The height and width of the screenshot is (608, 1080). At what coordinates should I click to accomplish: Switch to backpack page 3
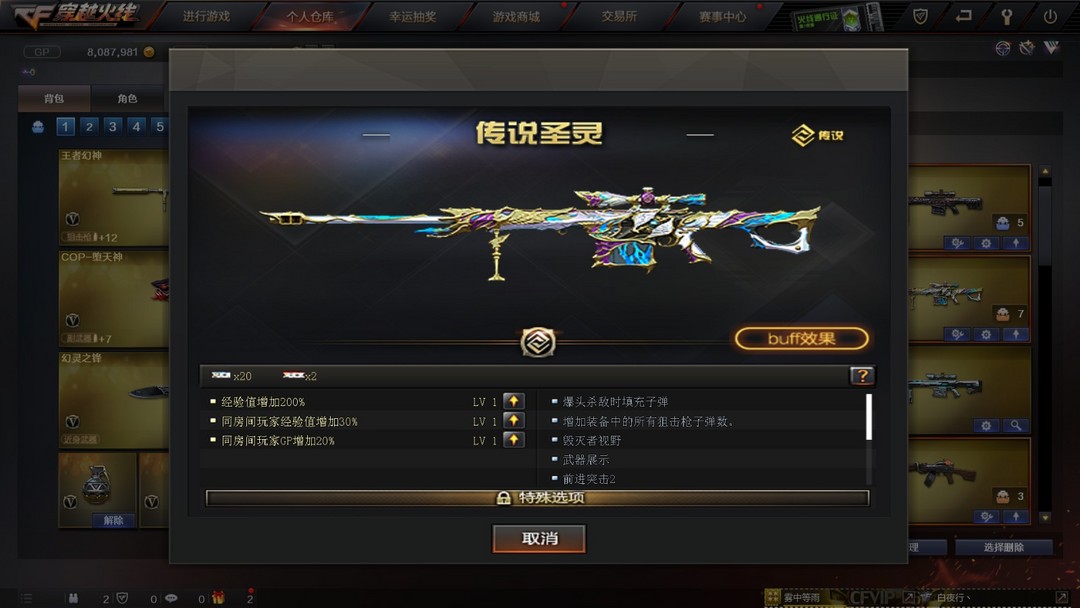point(112,126)
